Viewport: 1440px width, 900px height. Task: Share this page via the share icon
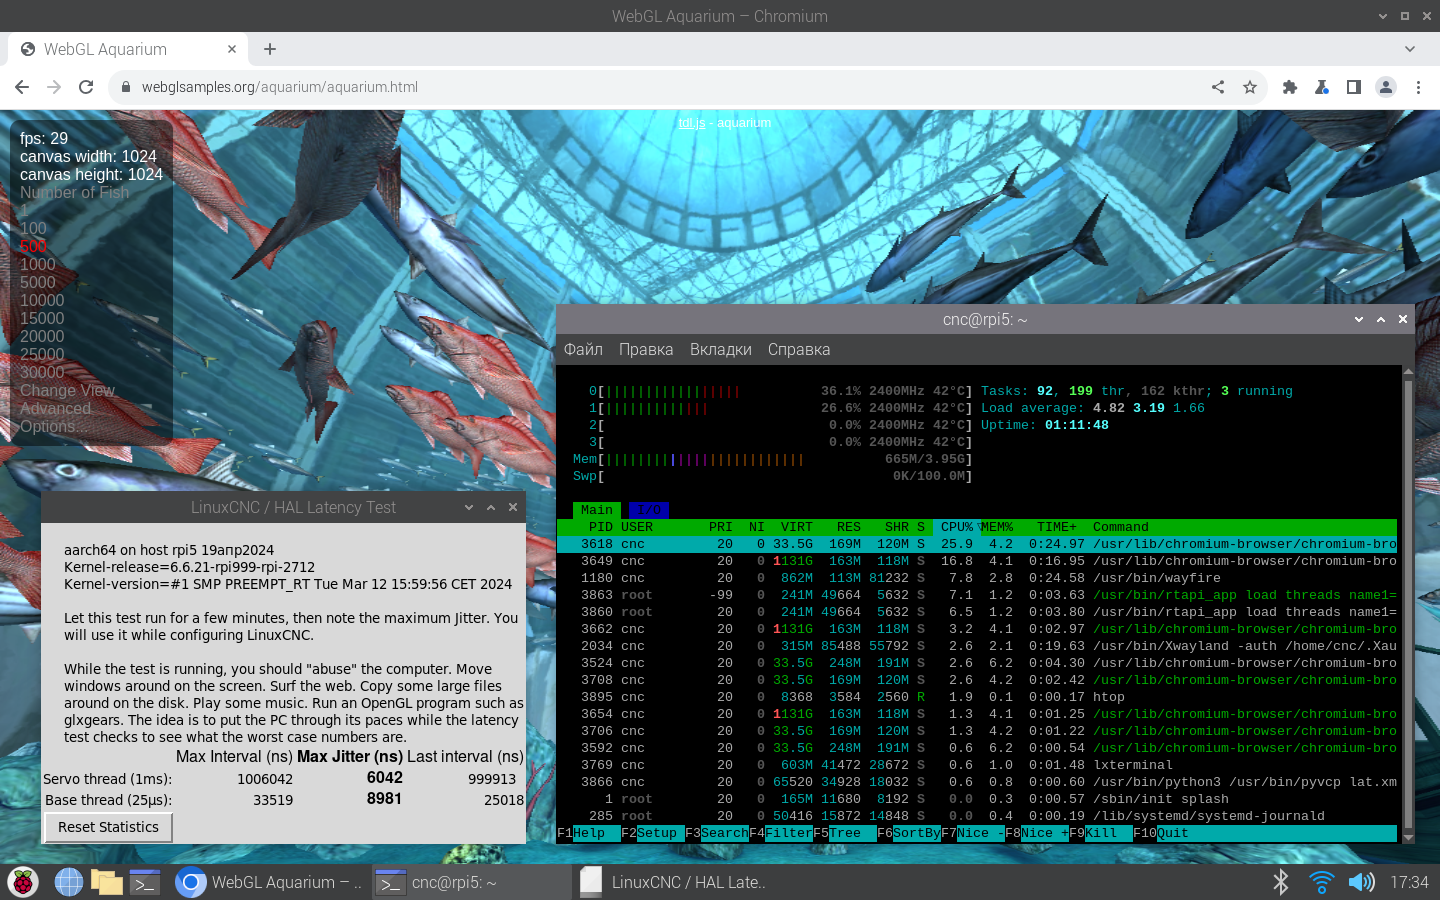[1218, 87]
